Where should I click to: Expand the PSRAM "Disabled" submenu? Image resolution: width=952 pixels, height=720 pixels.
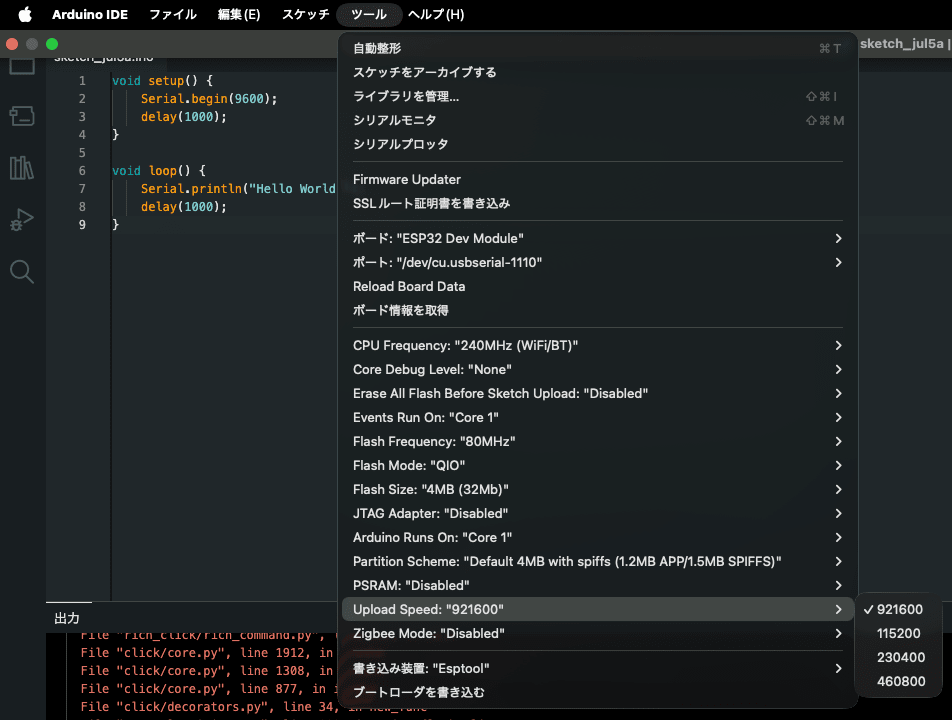598,585
